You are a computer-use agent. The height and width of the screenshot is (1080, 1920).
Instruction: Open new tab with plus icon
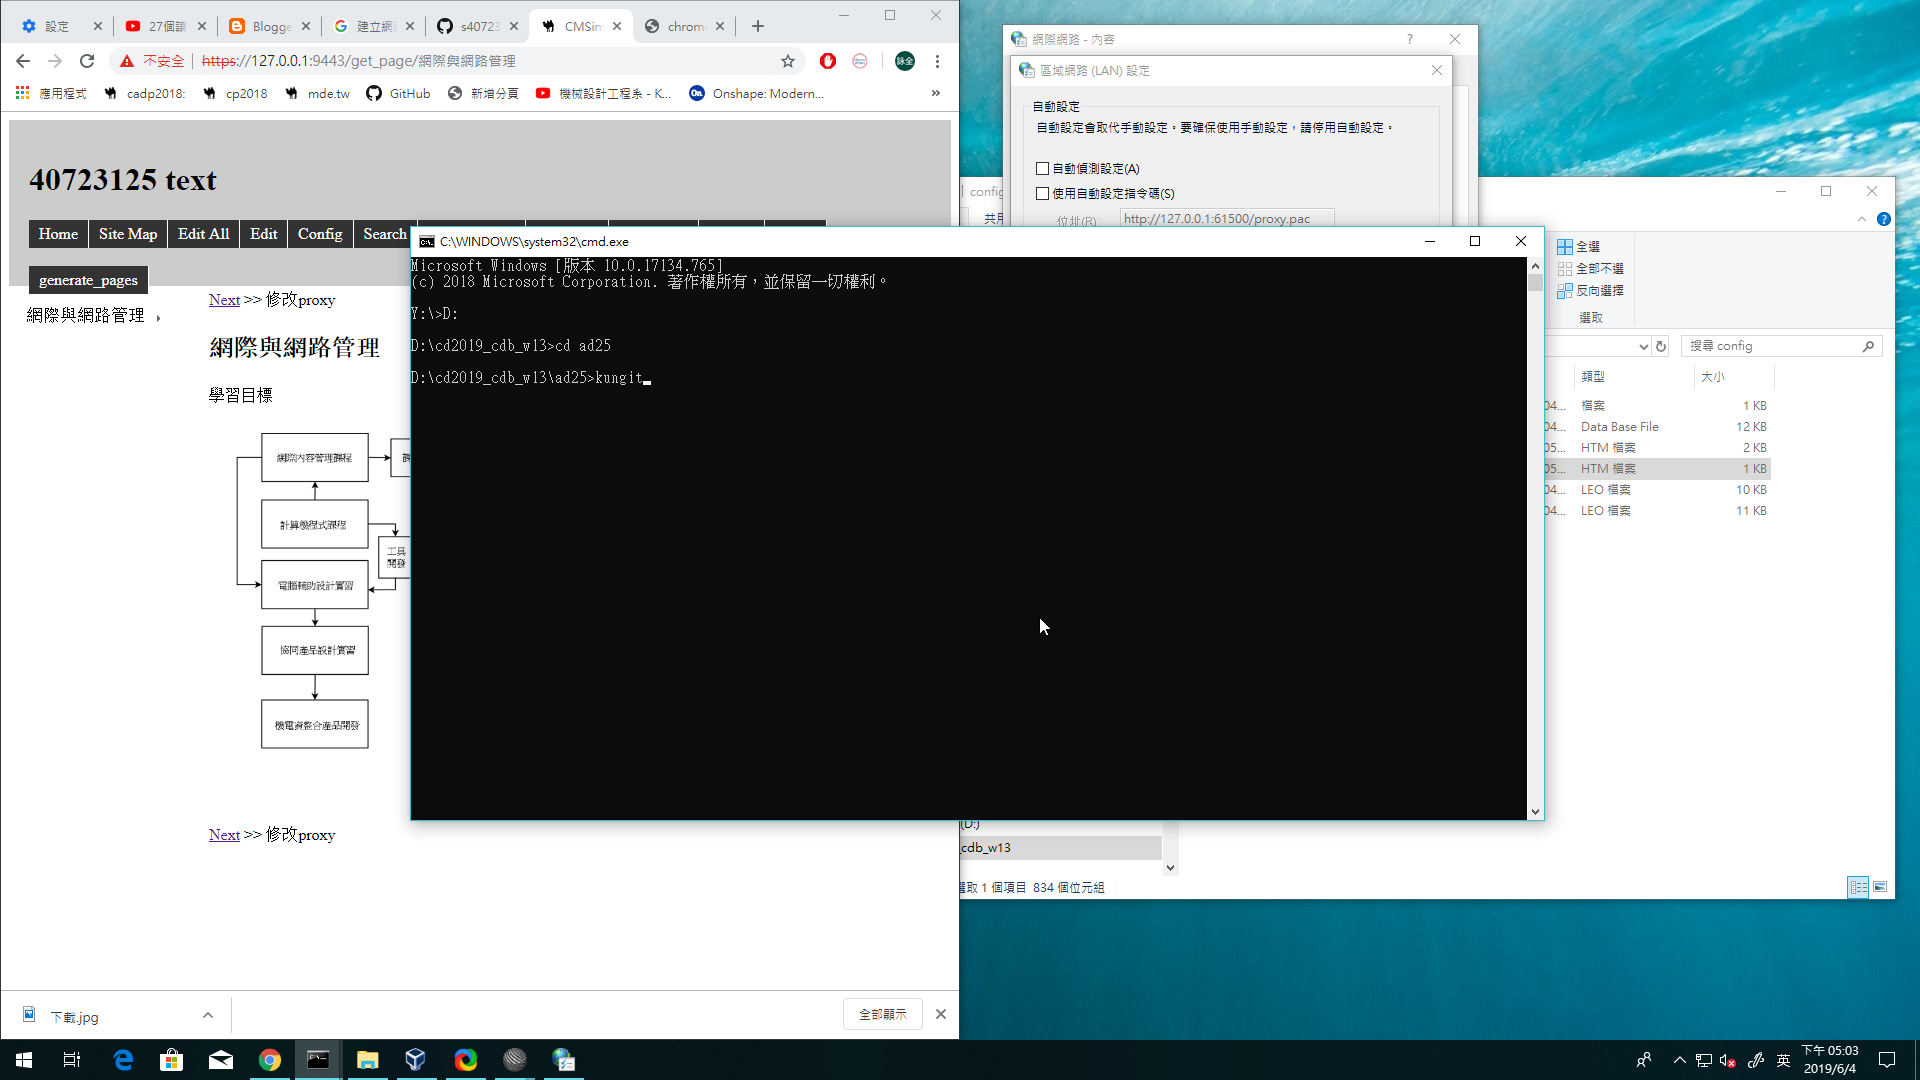coord(758,26)
